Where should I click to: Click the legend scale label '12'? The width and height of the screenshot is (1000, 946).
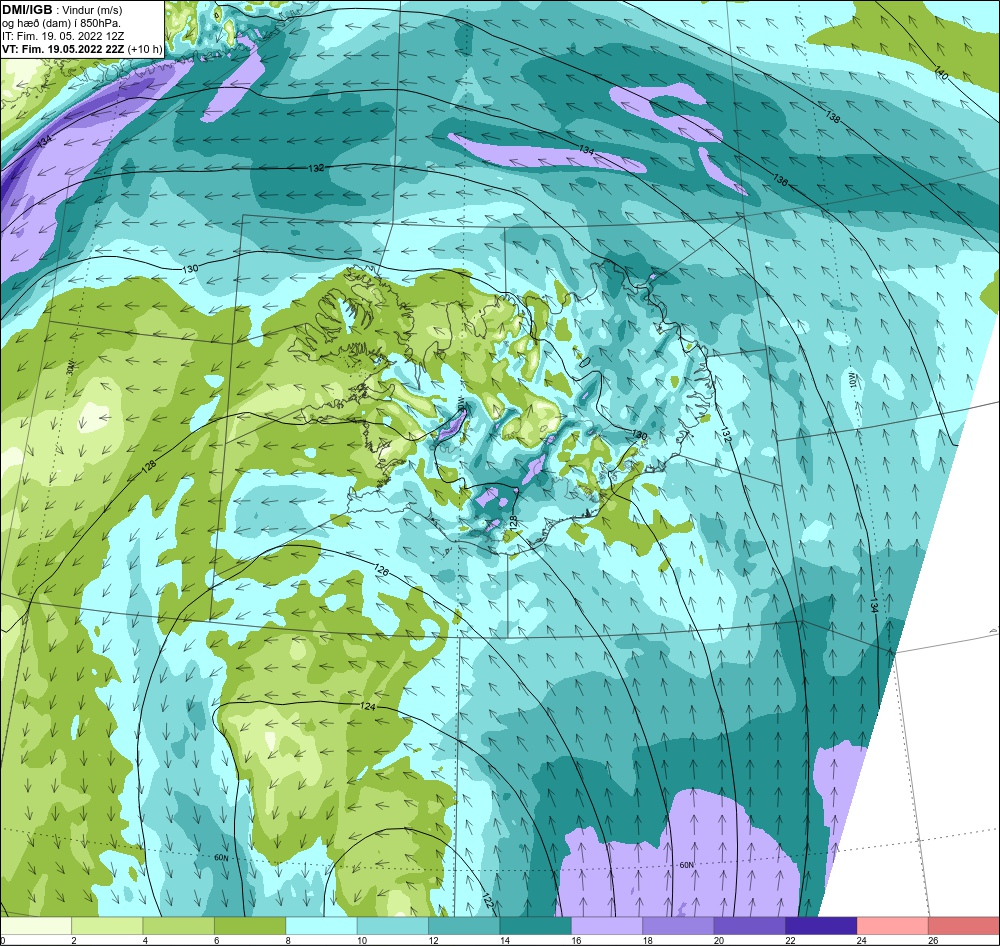point(433,940)
